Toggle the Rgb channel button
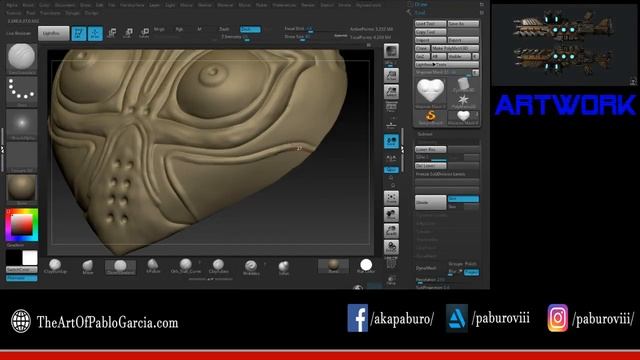Screen dimensions: 640x360 [179, 29]
